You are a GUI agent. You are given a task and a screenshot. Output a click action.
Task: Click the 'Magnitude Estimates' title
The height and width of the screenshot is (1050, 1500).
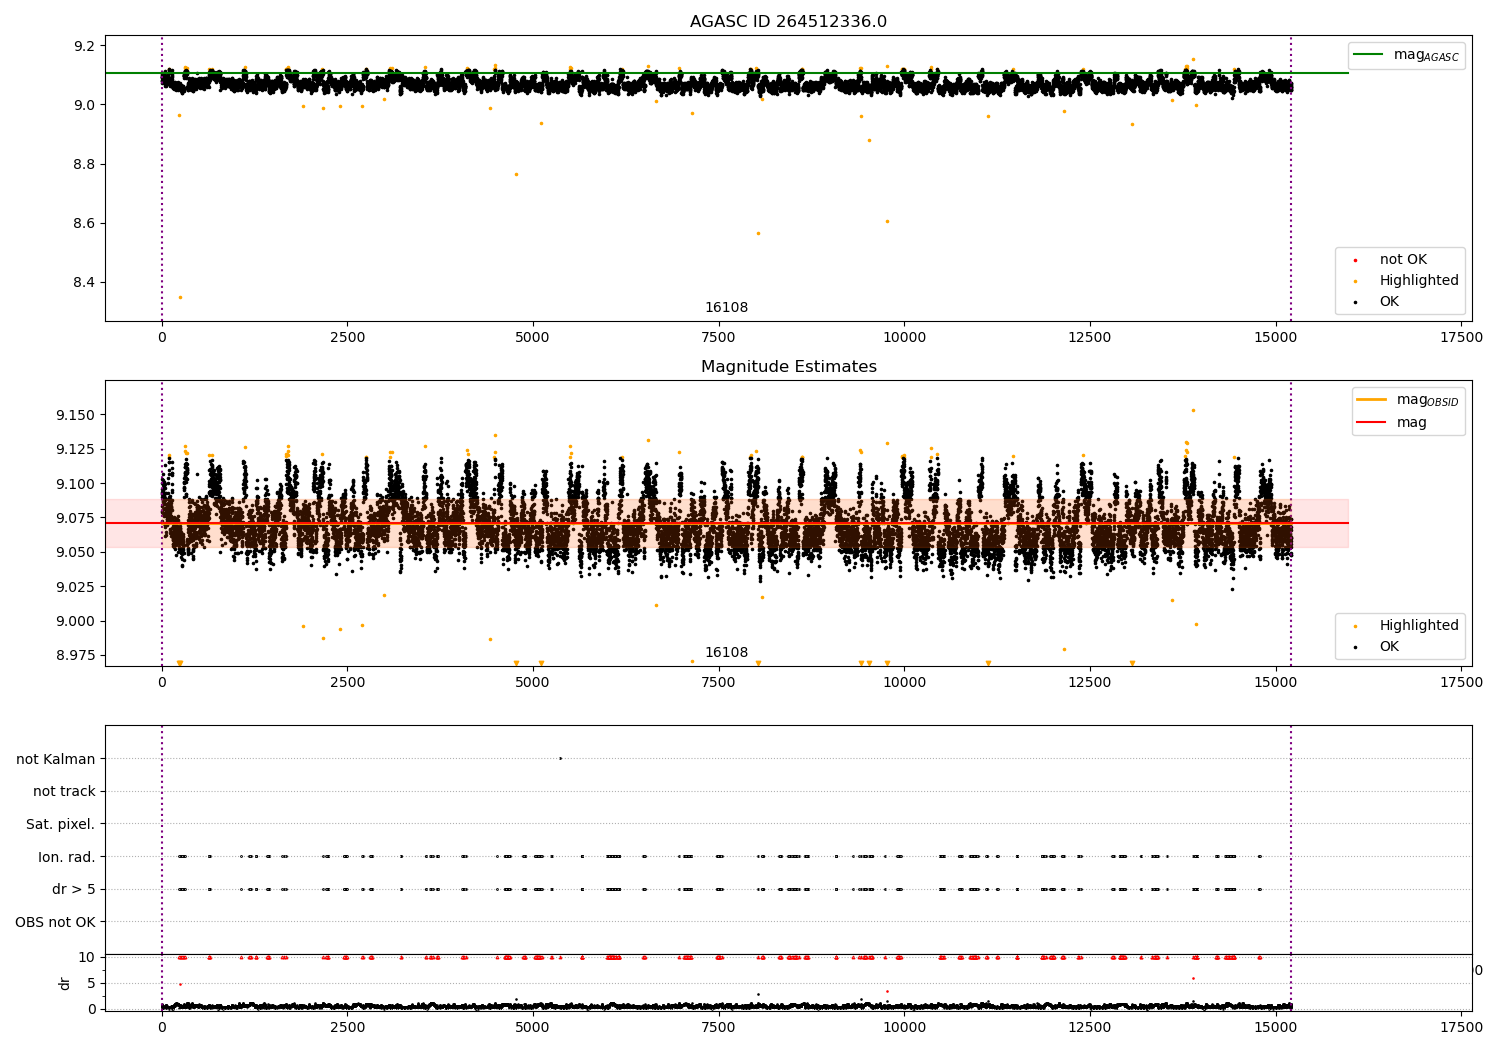788,367
